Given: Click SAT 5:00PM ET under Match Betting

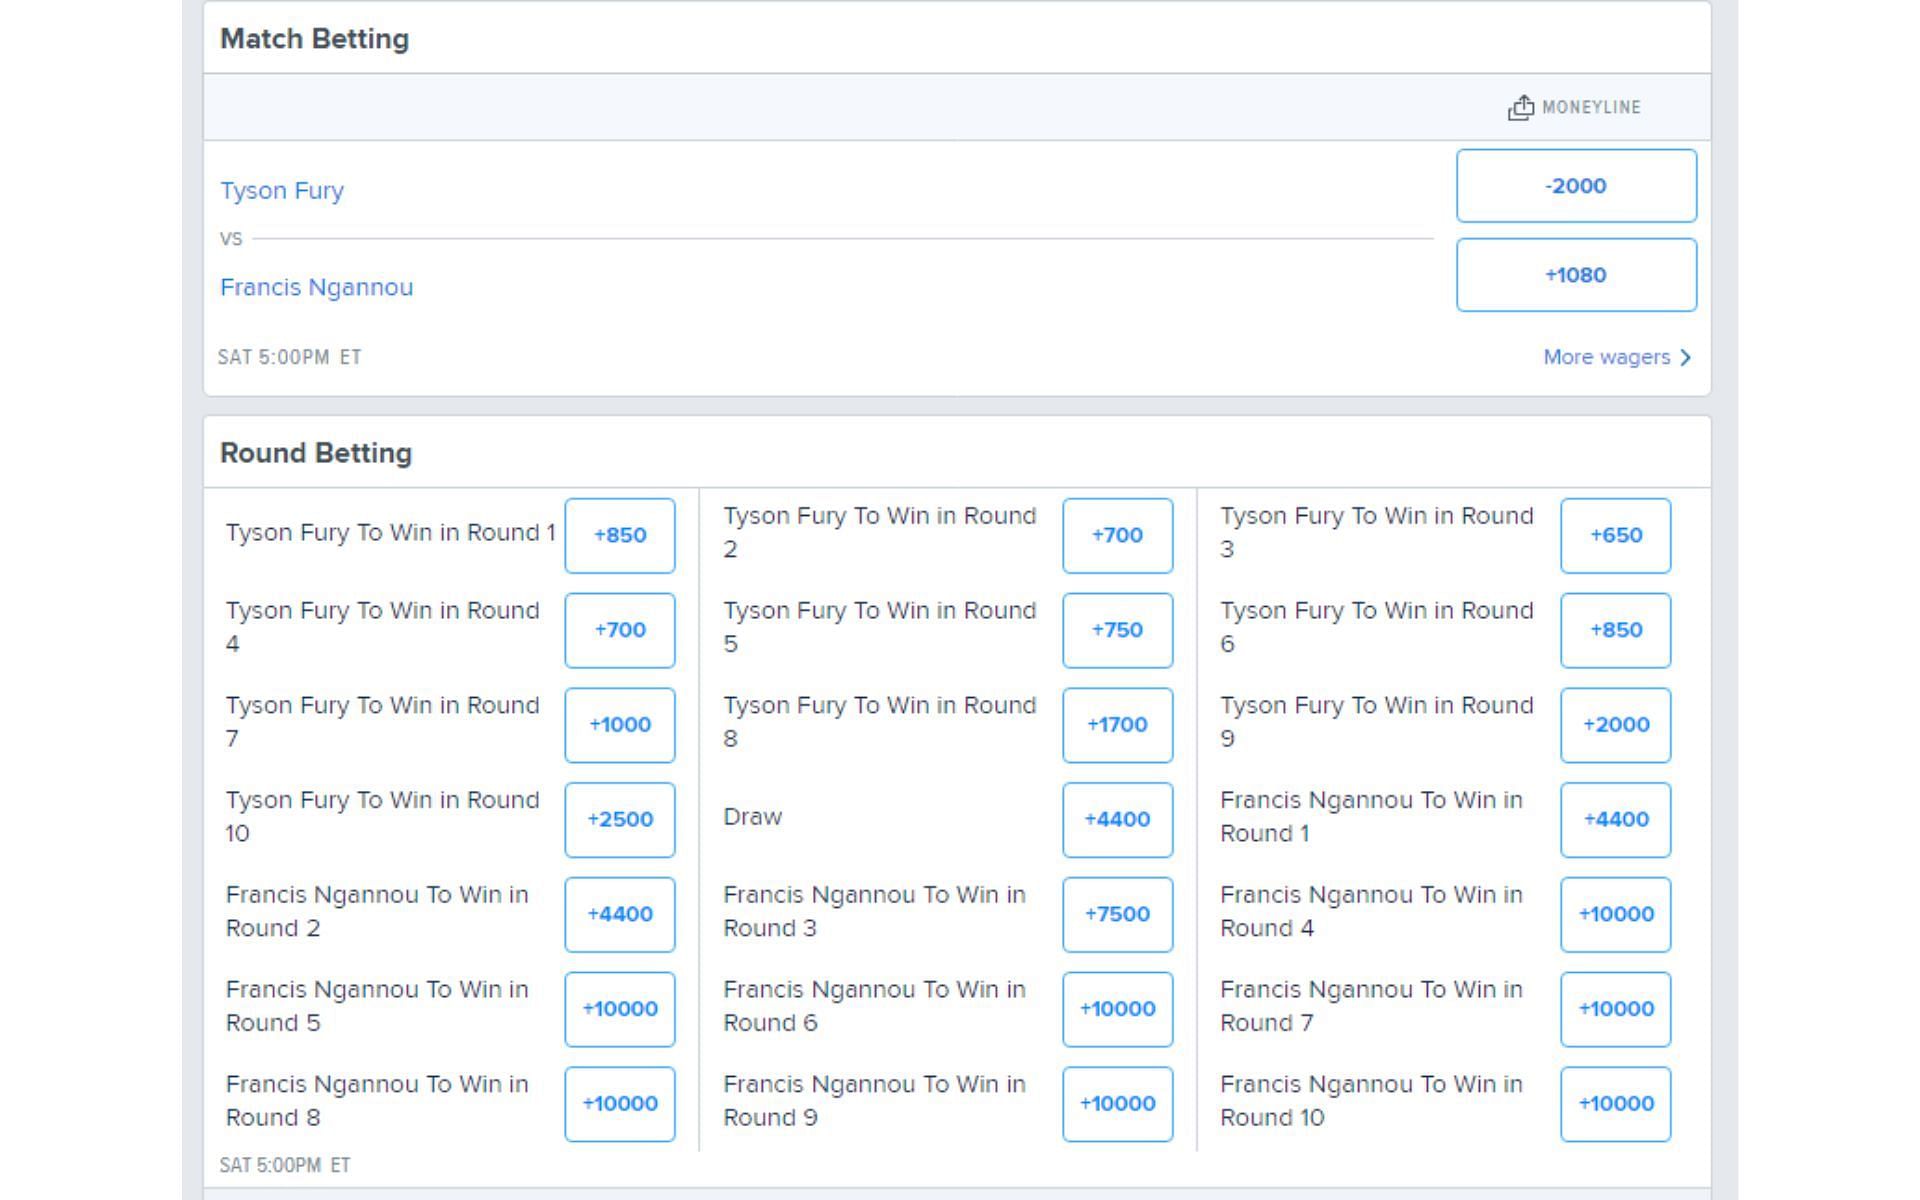Looking at the screenshot, I should pos(289,357).
